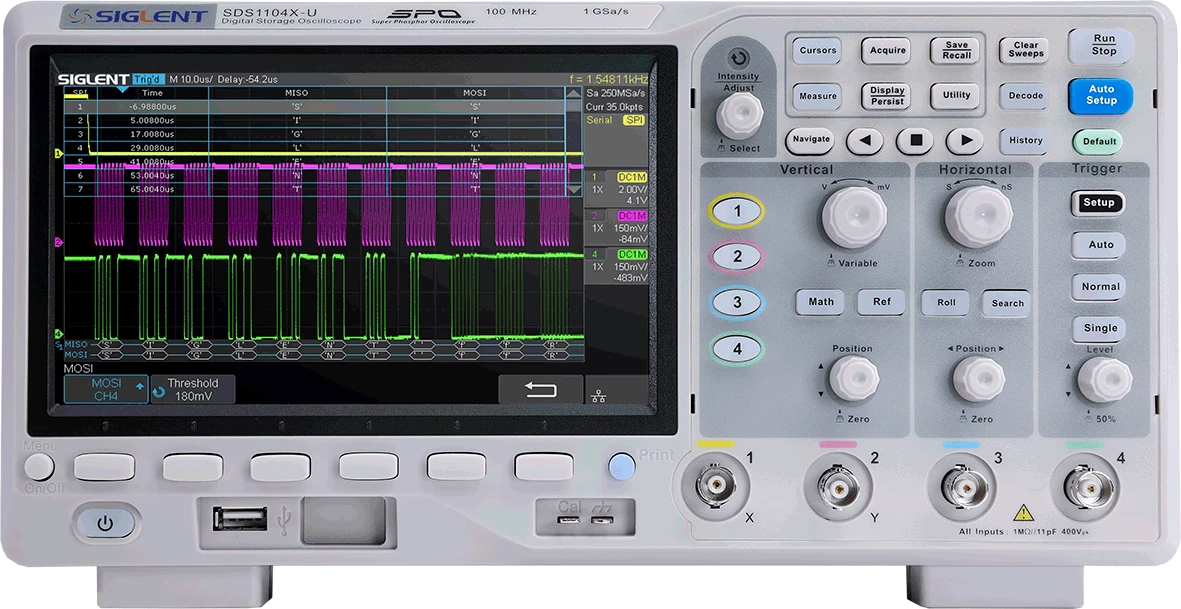Tap the network status icon on screen
Viewport: 1181px width, 609px height.
click(600, 397)
